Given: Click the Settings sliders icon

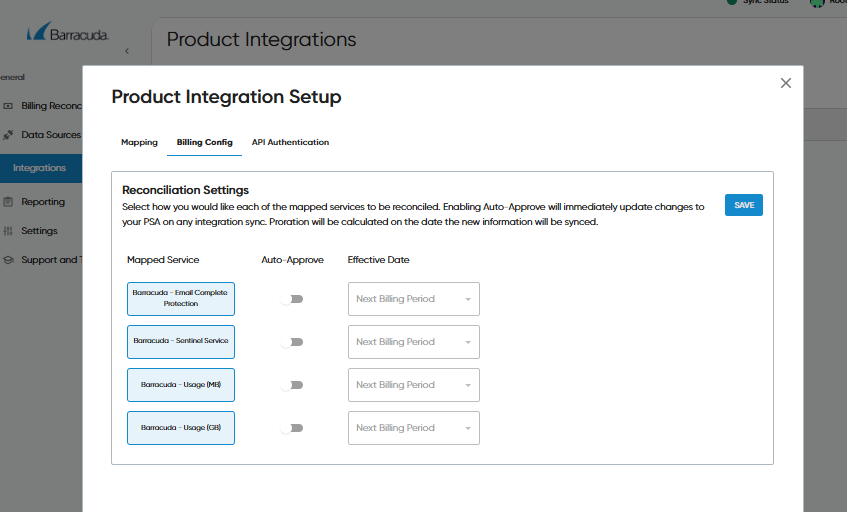Looking at the screenshot, I should click(x=8, y=231).
